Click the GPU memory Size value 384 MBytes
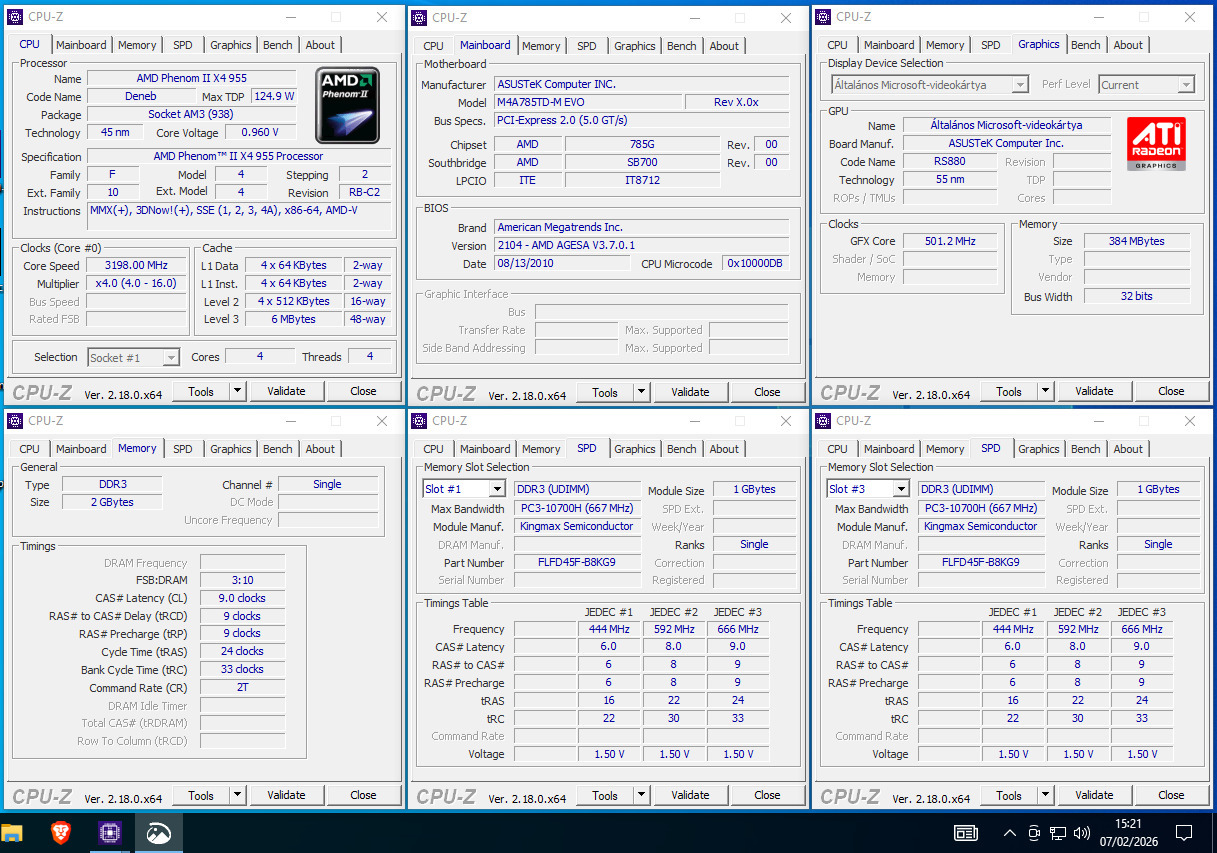Screen dimensions: 1217x853 (1137, 241)
